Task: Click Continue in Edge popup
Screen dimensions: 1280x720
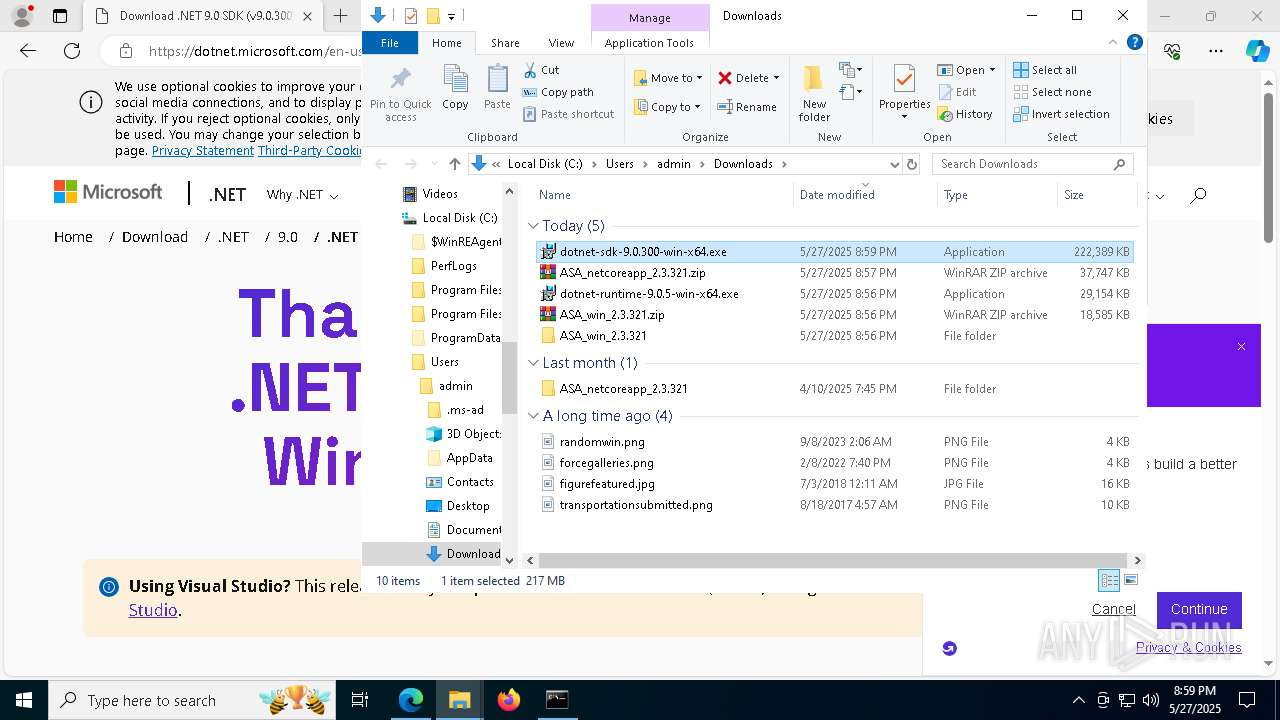Action: [x=1199, y=609]
